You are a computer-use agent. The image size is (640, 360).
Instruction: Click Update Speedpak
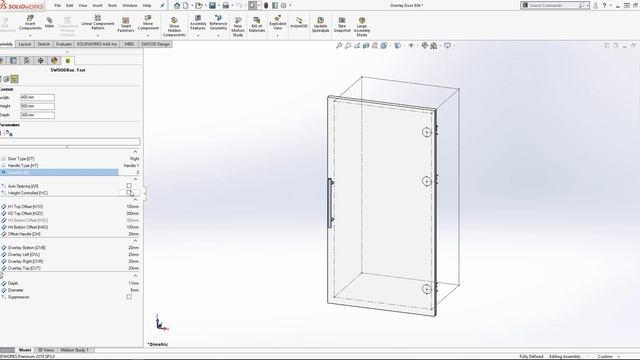[320, 25]
